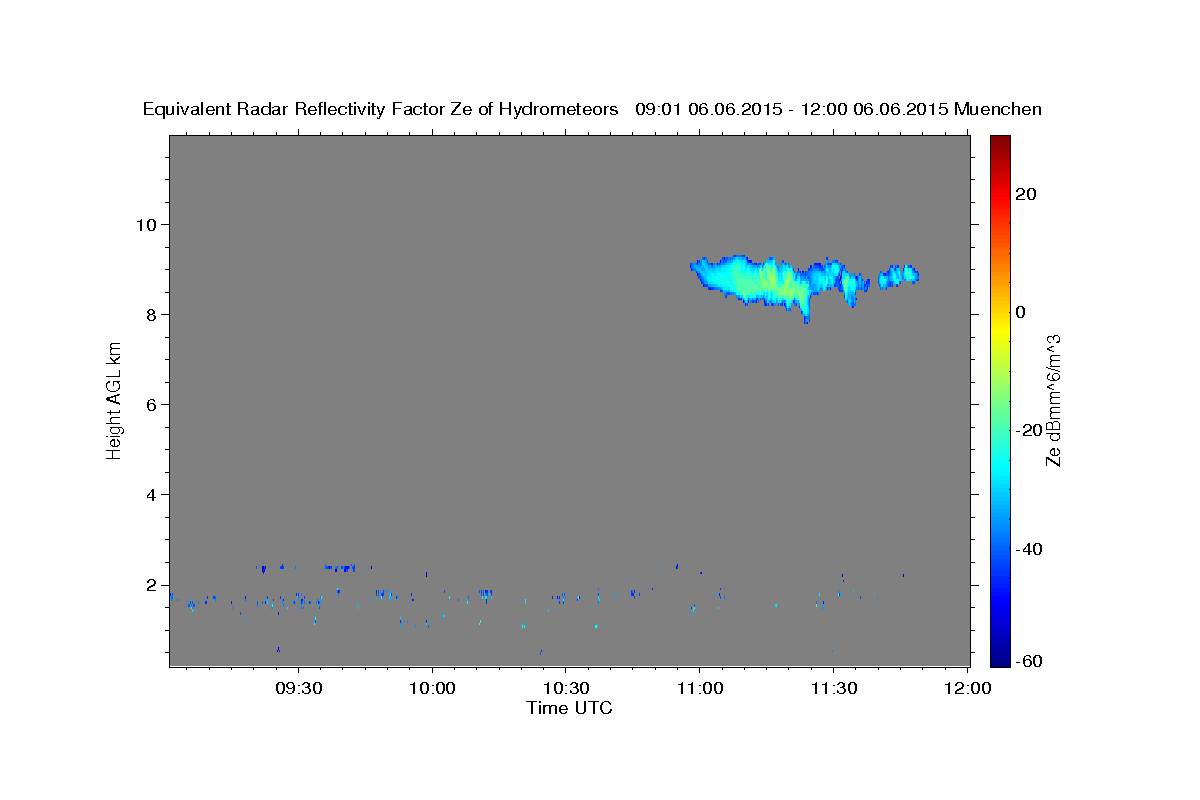Click the date range '09:01 06.06.2015 - 12:00 06.06.2015 Muenchen'
Screen dimensions: 1200x800
tap(839, 110)
